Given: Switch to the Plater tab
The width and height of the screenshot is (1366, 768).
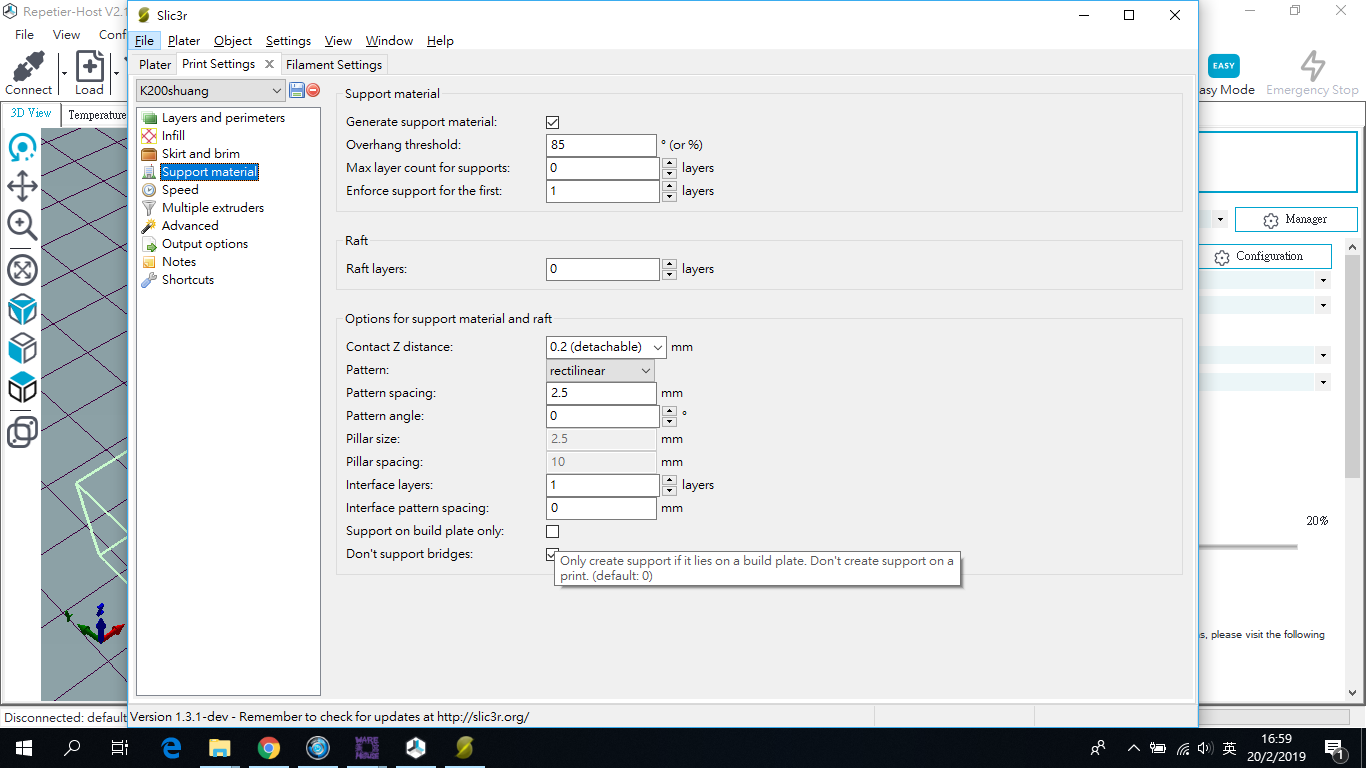Looking at the screenshot, I should (155, 65).
